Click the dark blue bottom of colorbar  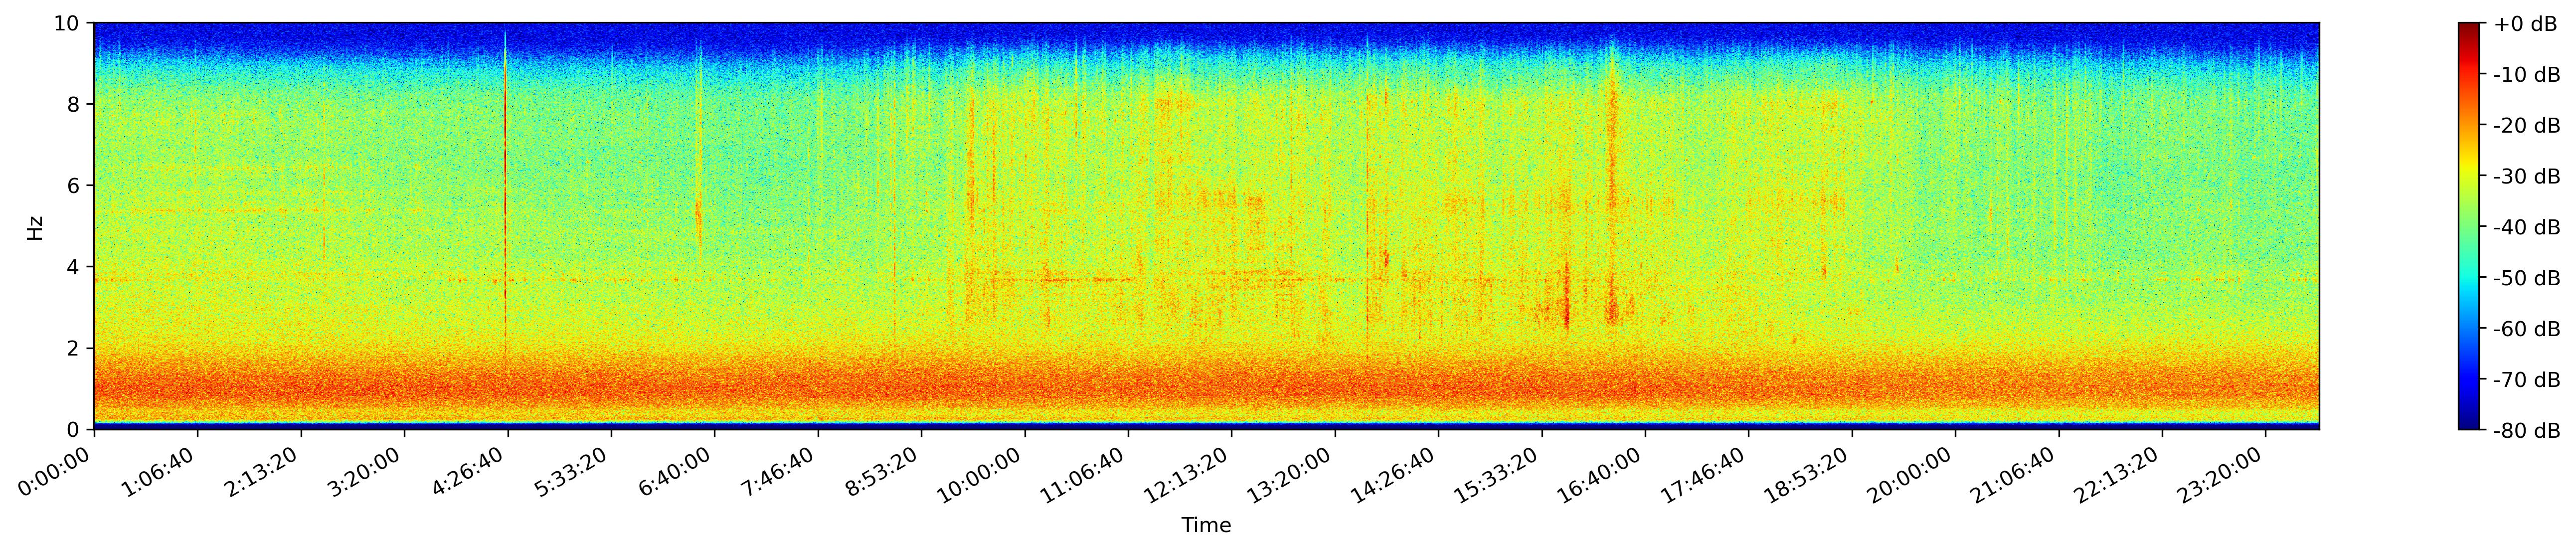coord(2468,422)
